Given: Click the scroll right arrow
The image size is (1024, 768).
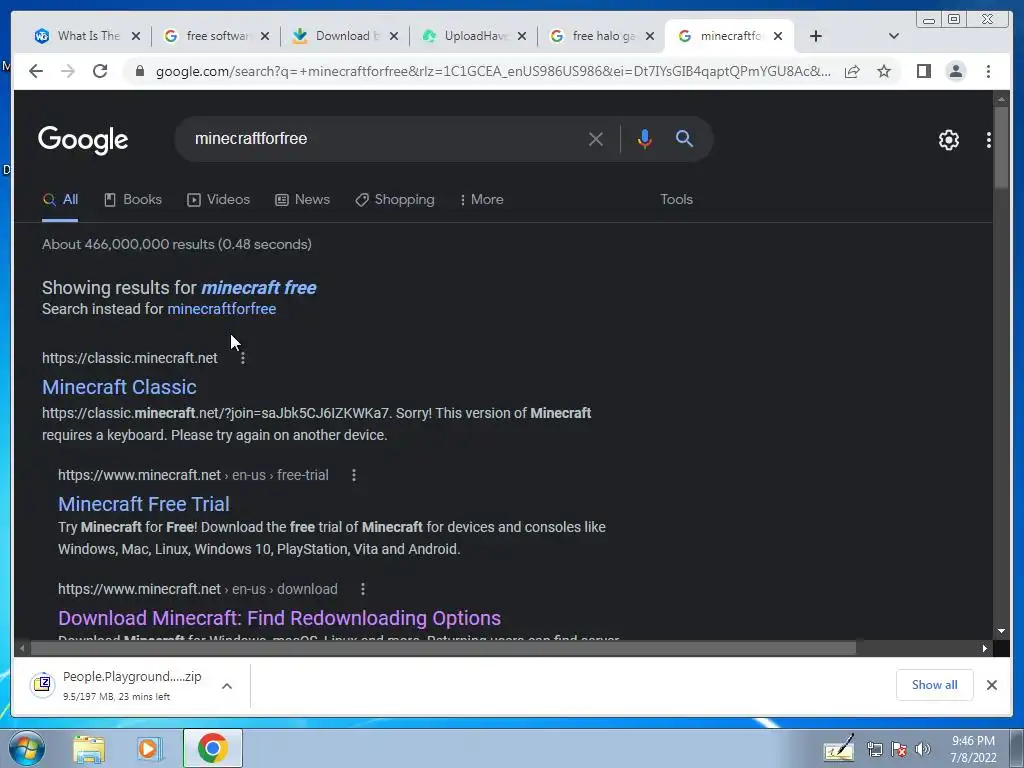Looking at the screenshot, I should [985, 648].
